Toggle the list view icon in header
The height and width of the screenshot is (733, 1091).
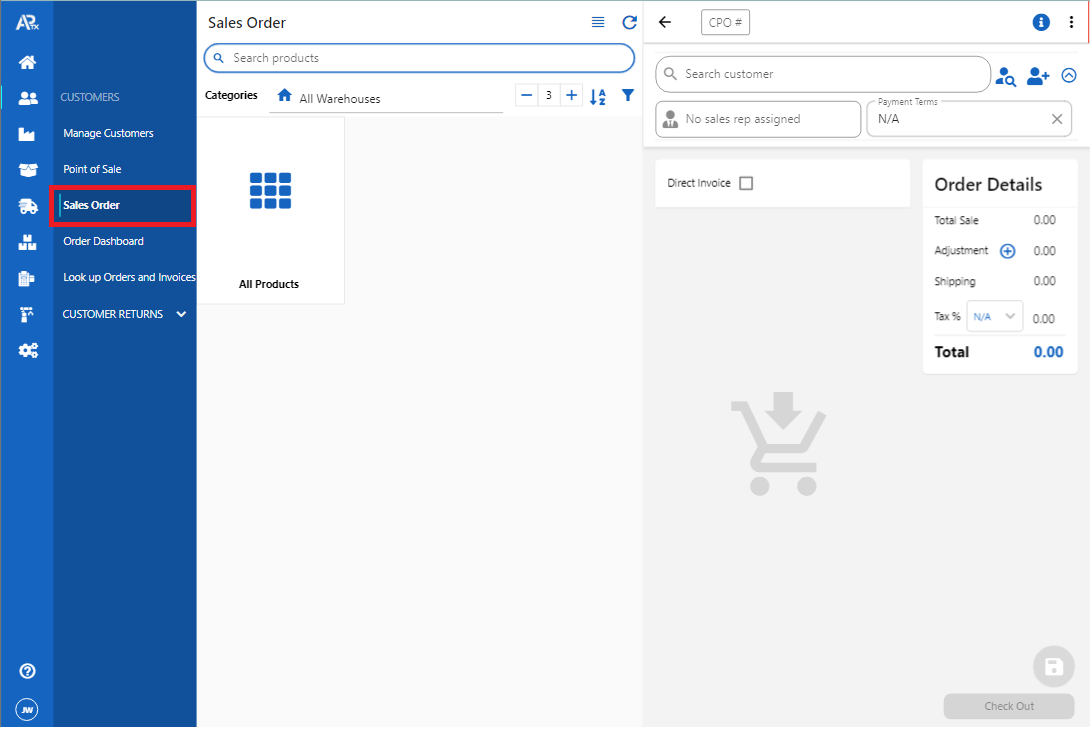click(x=598, y=22)
